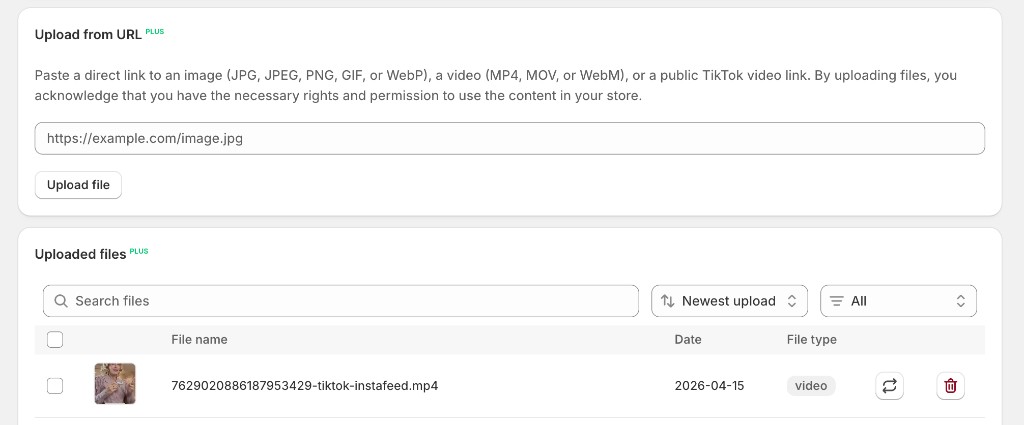
Task: Click the PLUS badge next to Upload from URL
Action: point(155,32)
